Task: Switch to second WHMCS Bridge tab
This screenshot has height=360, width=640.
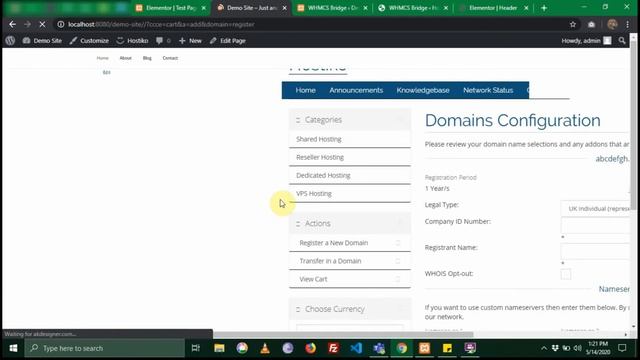Action: [x=413, y=8]
